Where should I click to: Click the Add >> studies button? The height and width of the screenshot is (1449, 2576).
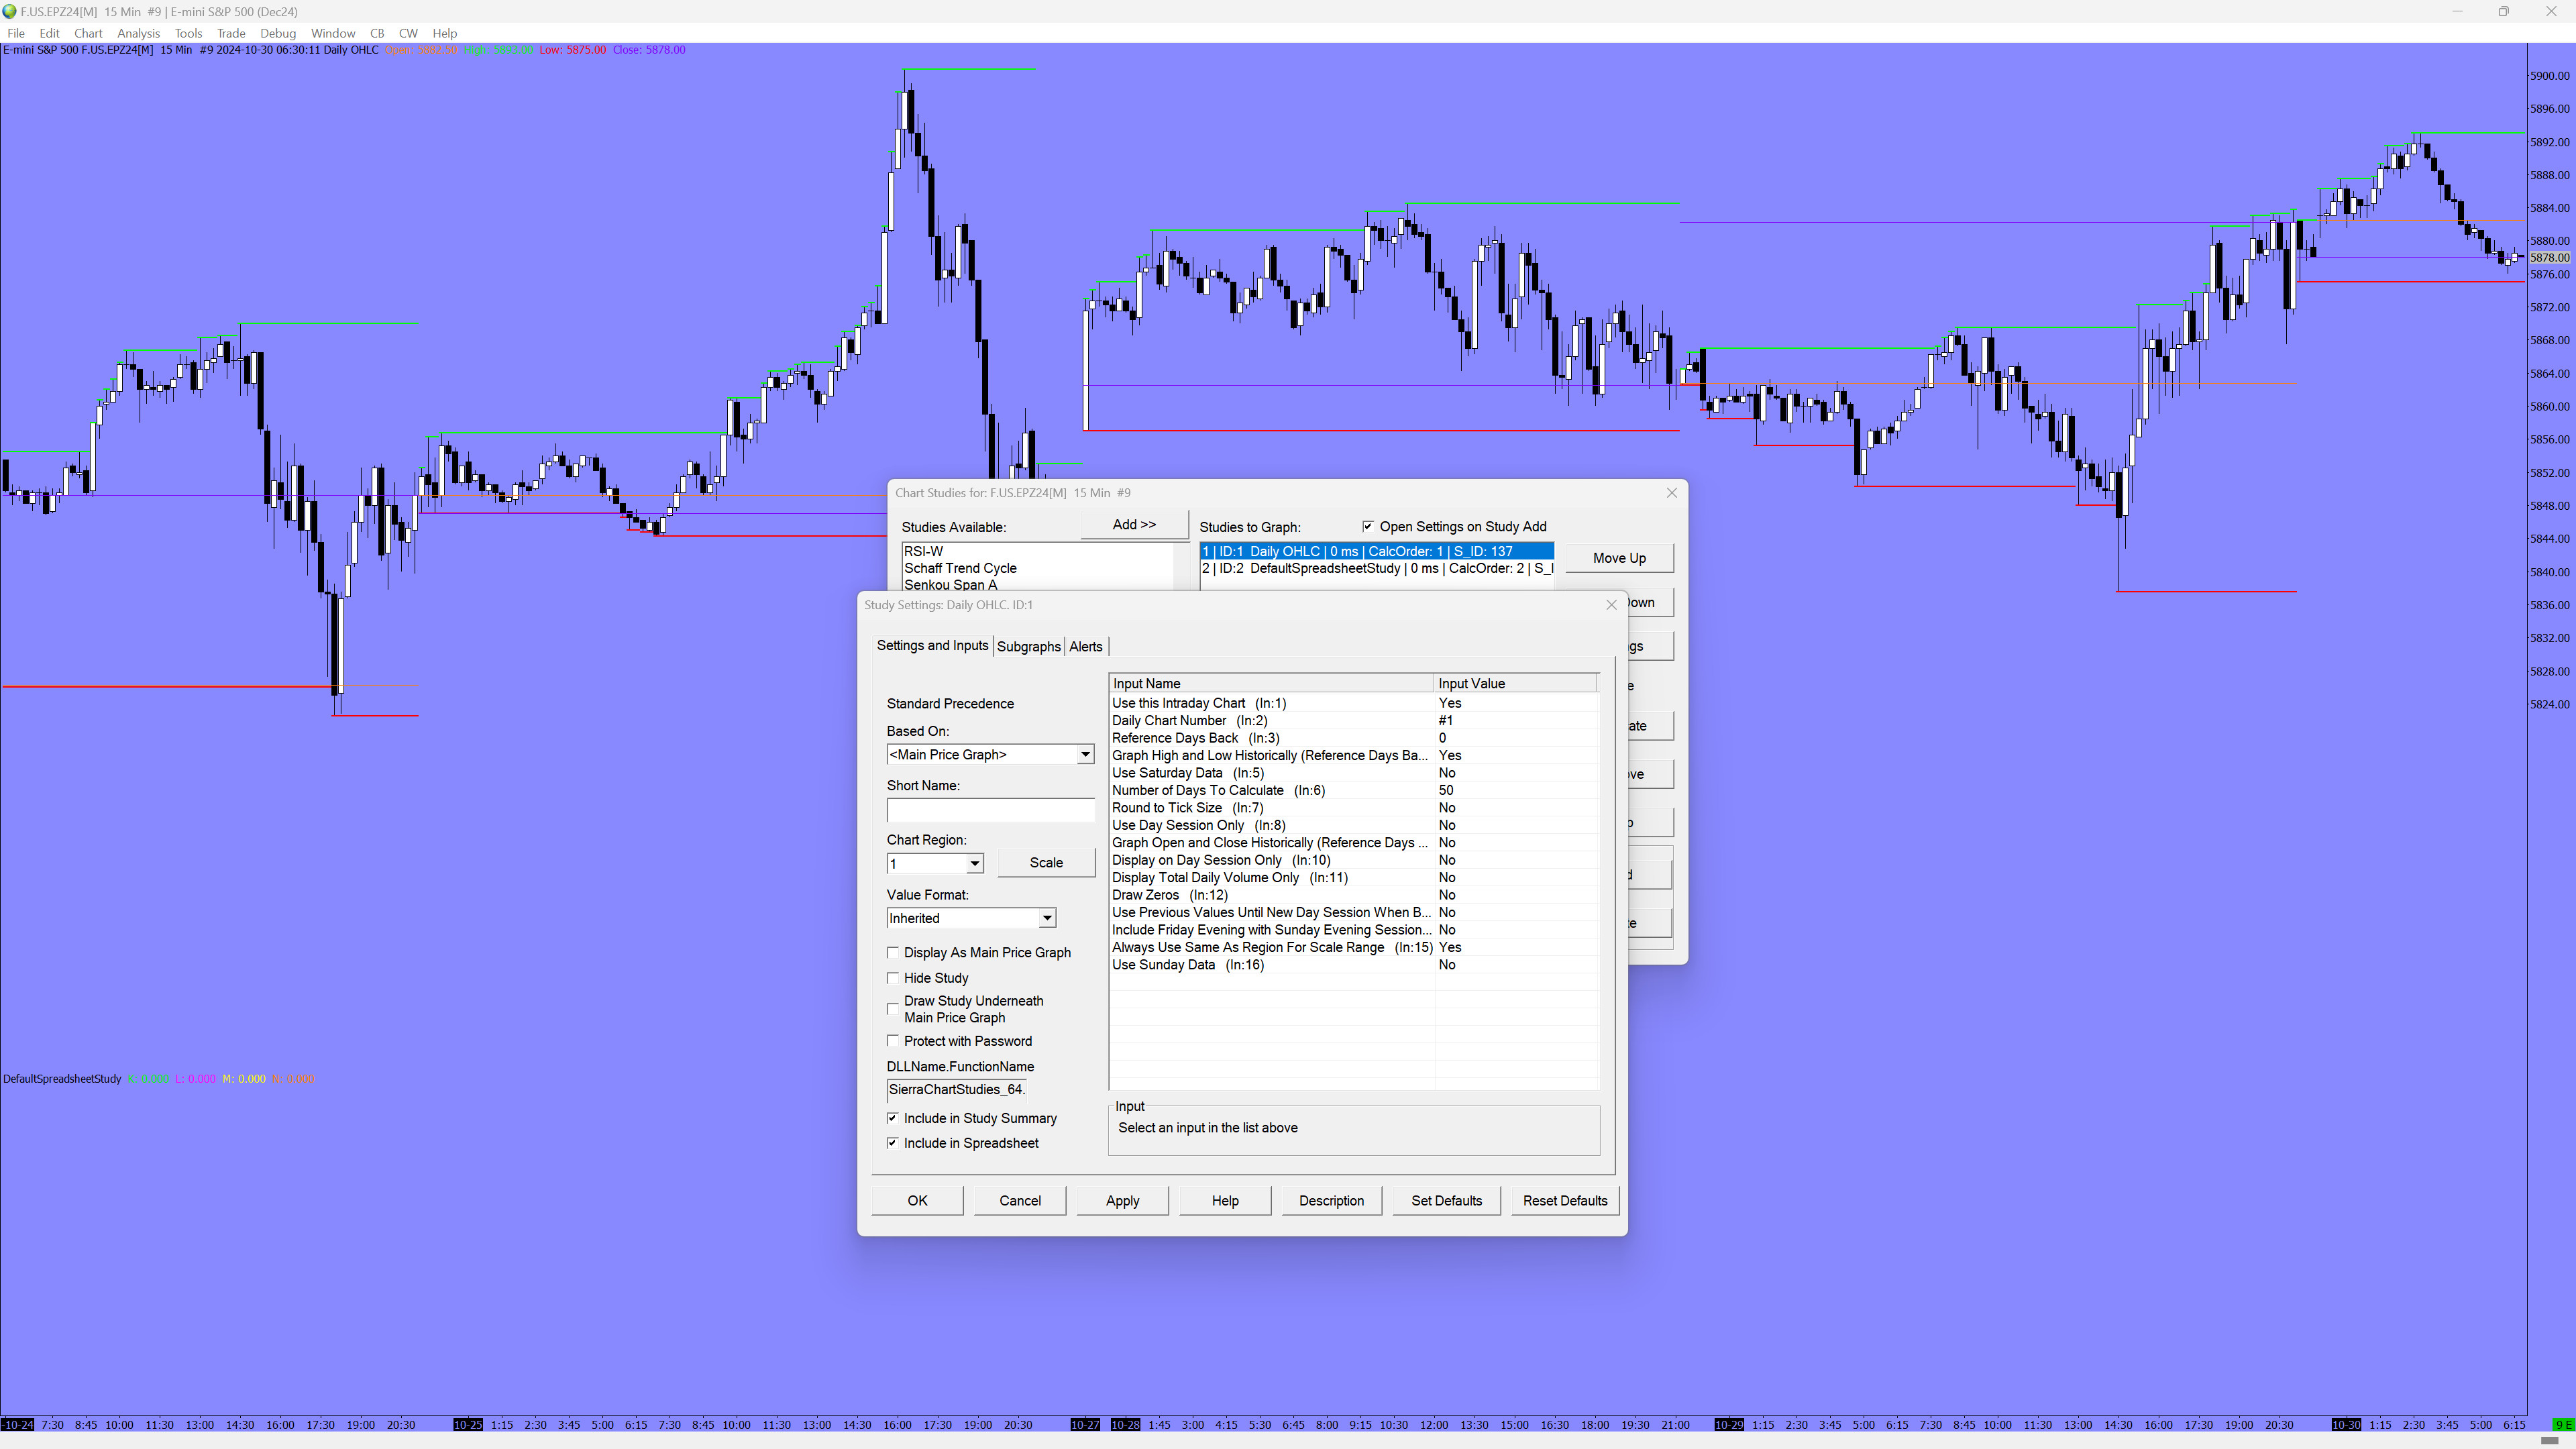(1134, 525)
